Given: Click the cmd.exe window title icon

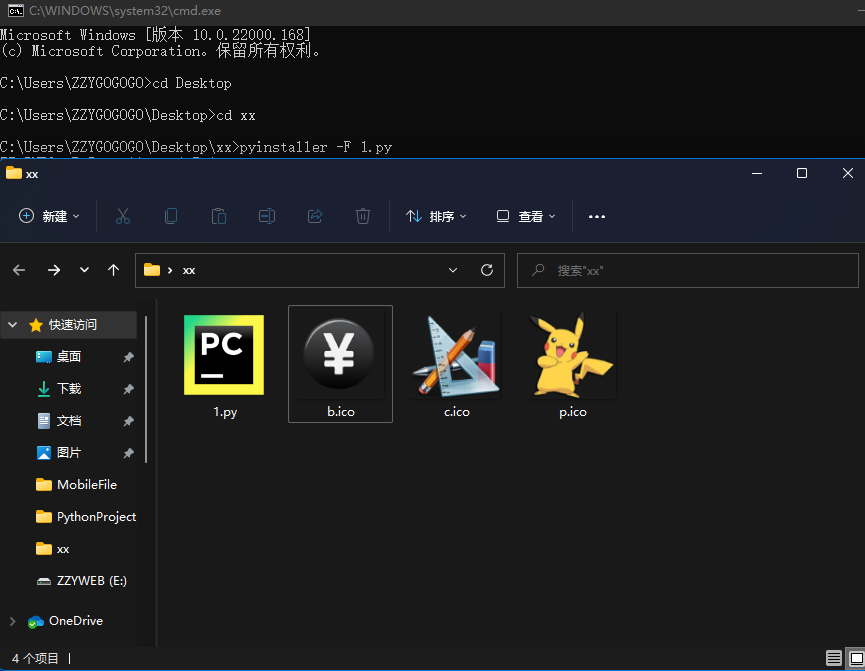Looking at the screenshot, I should click(x=15, y=10).
